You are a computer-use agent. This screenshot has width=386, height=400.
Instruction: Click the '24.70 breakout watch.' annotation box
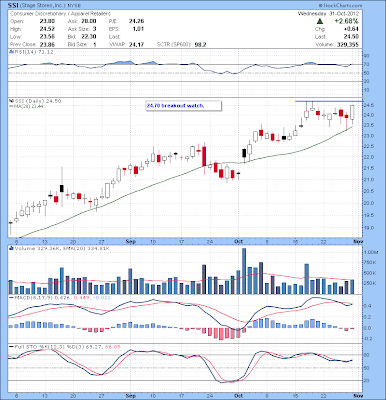tap(183, 106)
